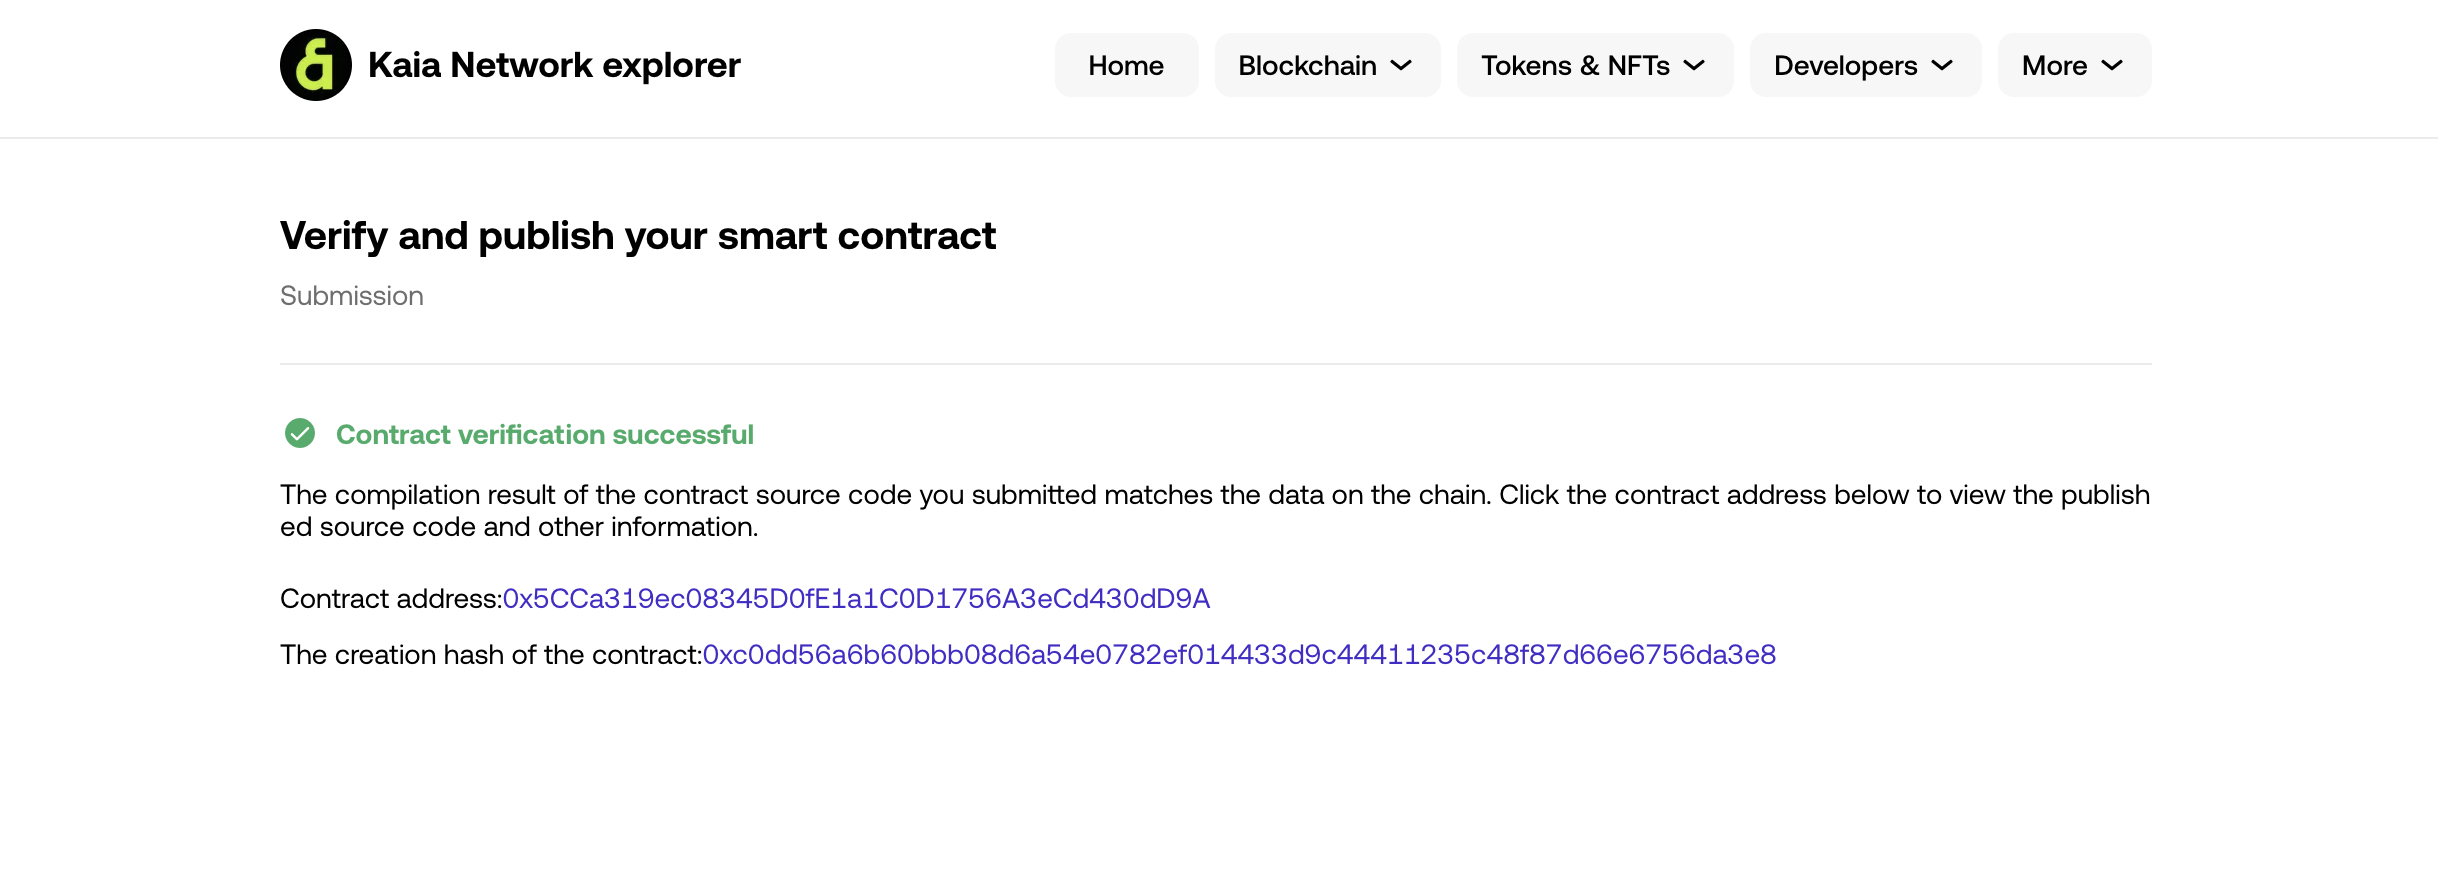Open the Blockchain menu label
The height and width of the screenshot is (883, 2438).
coord(1307,65)
